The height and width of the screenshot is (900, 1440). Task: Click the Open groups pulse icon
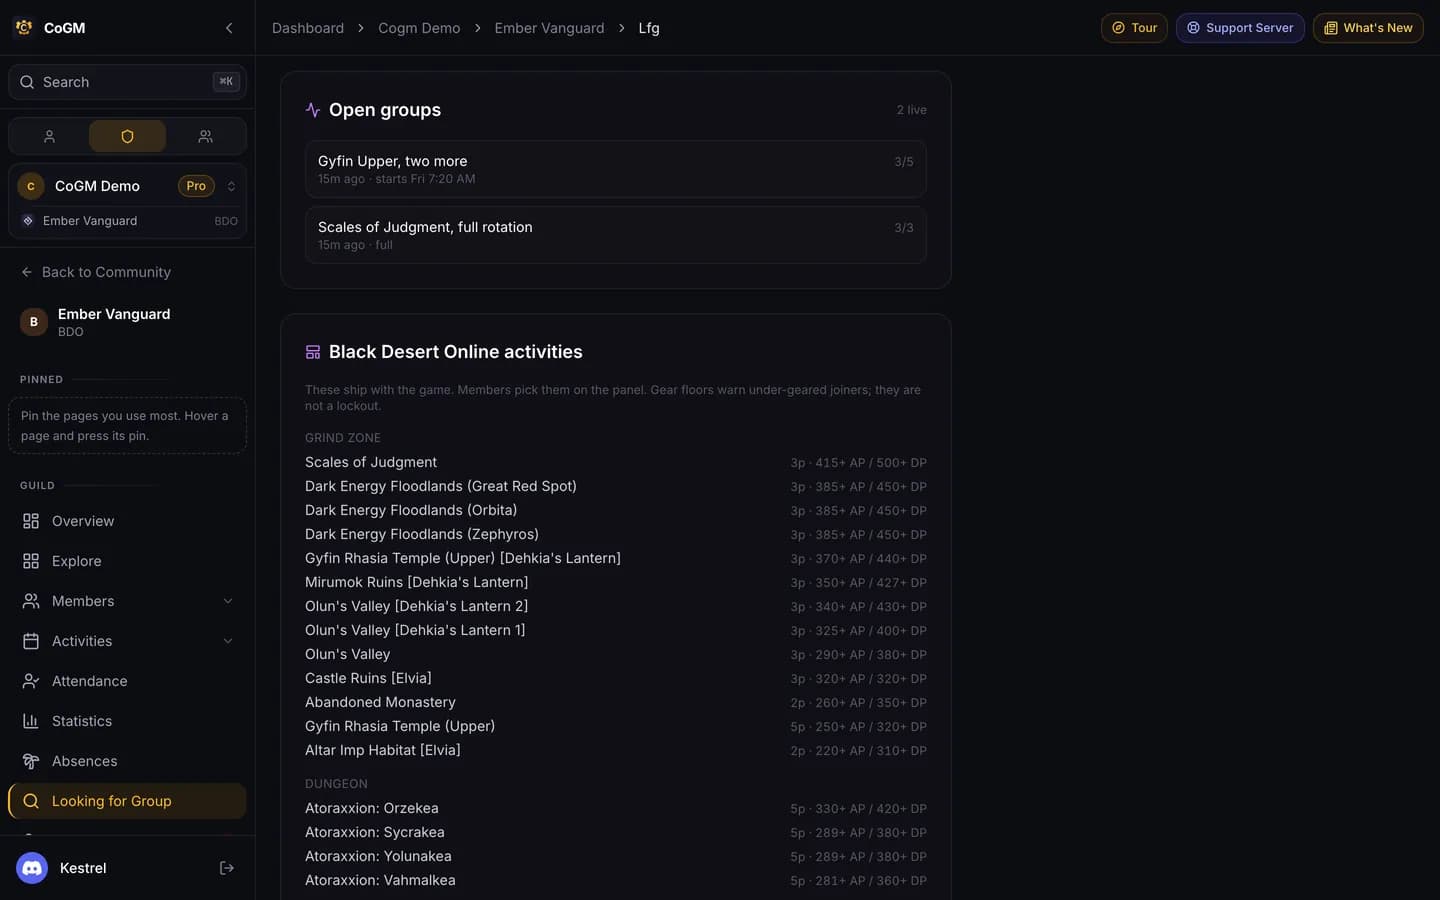point(313,110)
